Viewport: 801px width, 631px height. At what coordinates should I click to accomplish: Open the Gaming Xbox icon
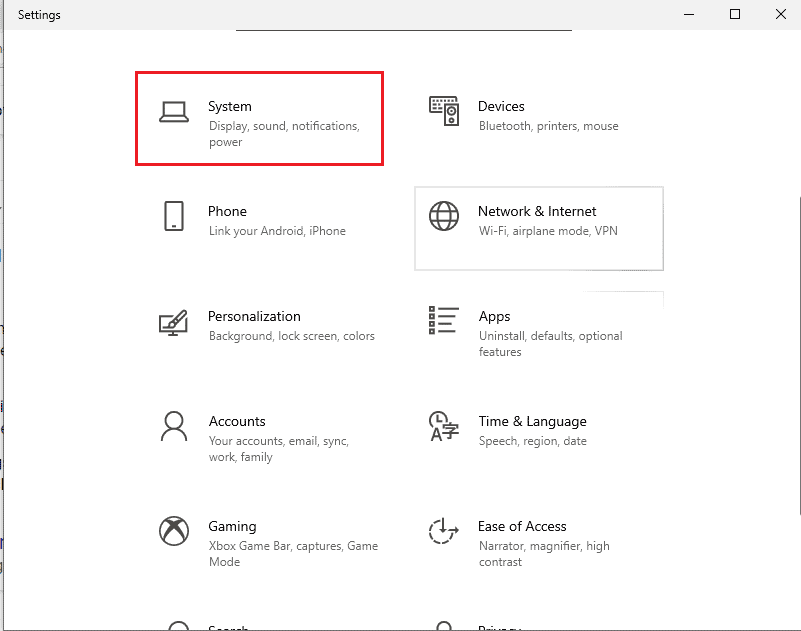click(x=174, y=531)
